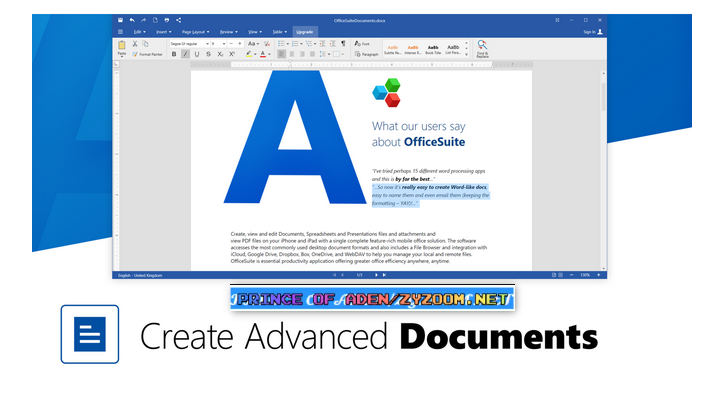This screenshot has width=709, height=394.
Task: Apply the Intense Reference style
Action: [413, 49]
